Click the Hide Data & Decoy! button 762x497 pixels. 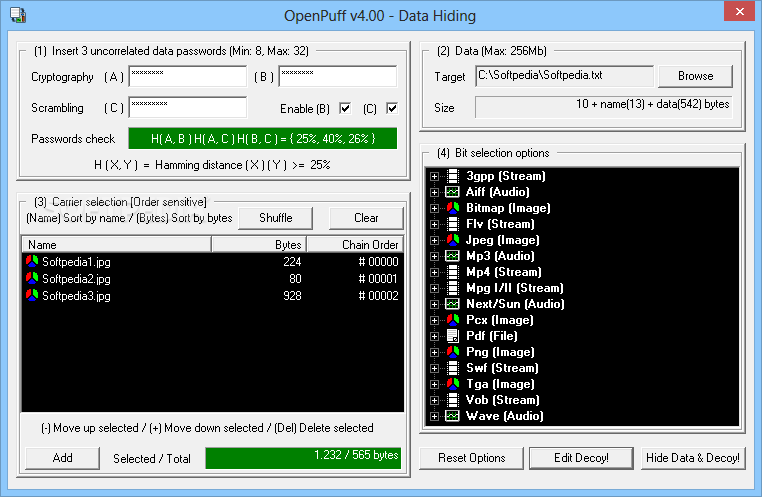[693, 458]
